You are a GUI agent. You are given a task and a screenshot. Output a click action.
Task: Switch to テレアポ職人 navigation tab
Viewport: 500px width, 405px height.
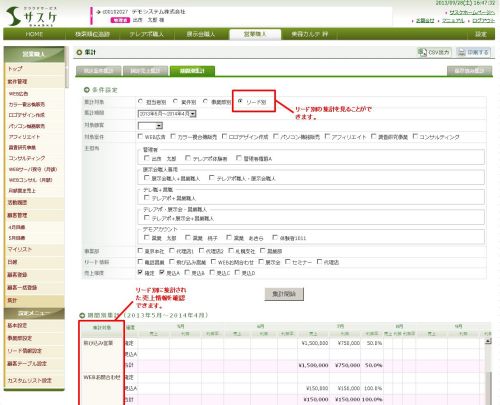point(147,34)
